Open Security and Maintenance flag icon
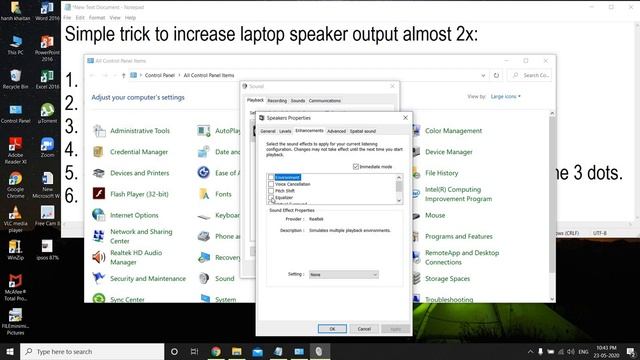 pyautogui.click(x=98, y=278)
